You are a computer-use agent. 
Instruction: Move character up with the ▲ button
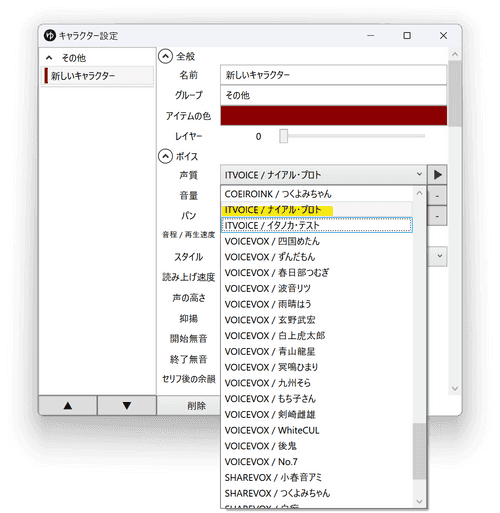point(68,406)
